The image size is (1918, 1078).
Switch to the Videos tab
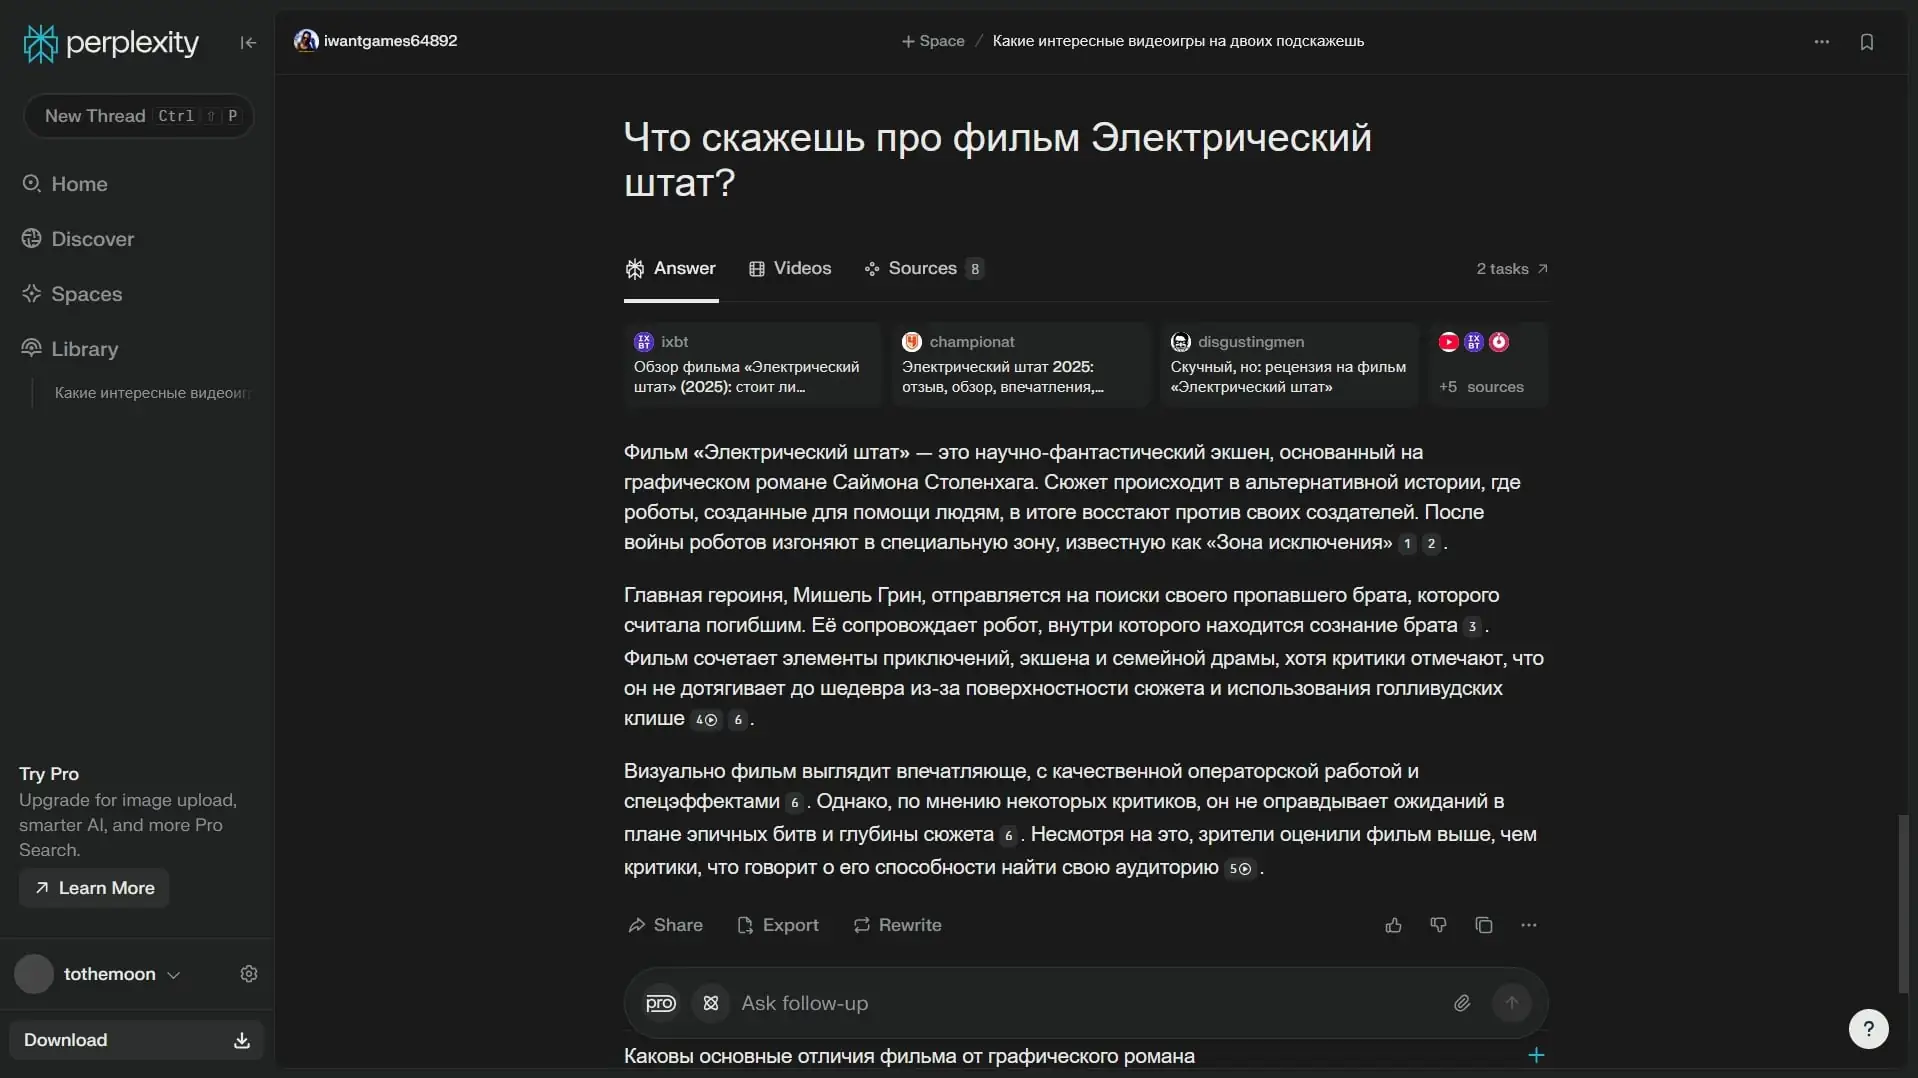click(x=790, y=268)
